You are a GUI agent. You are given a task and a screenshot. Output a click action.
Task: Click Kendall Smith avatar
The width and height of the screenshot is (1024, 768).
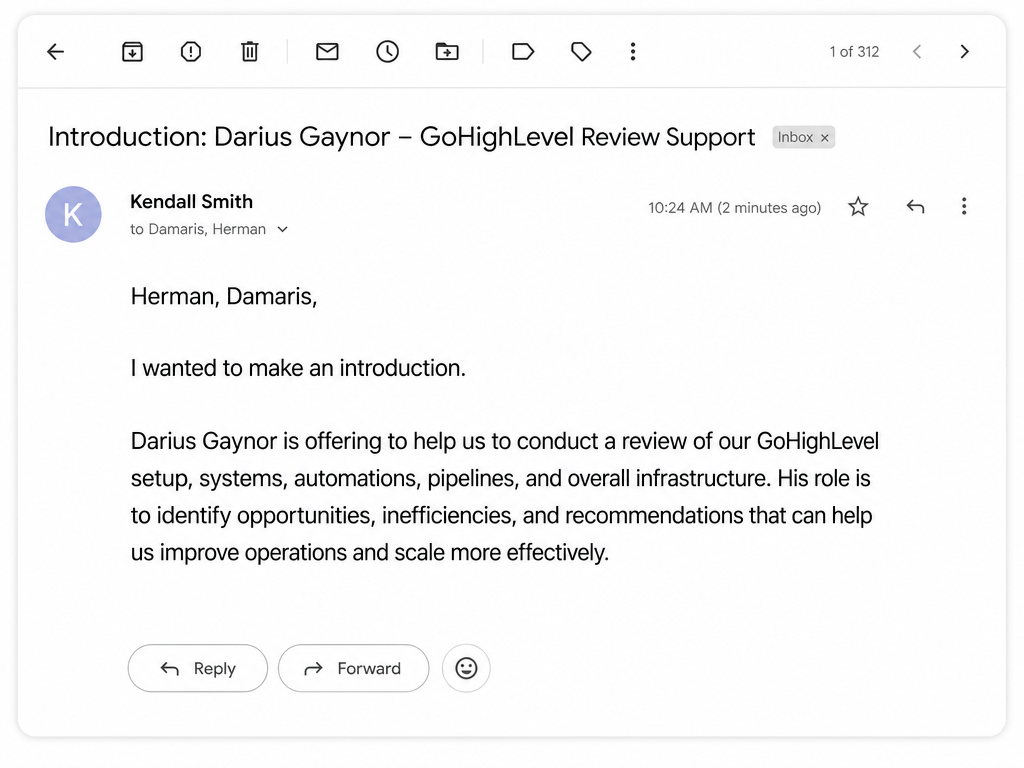click(73, 214)
